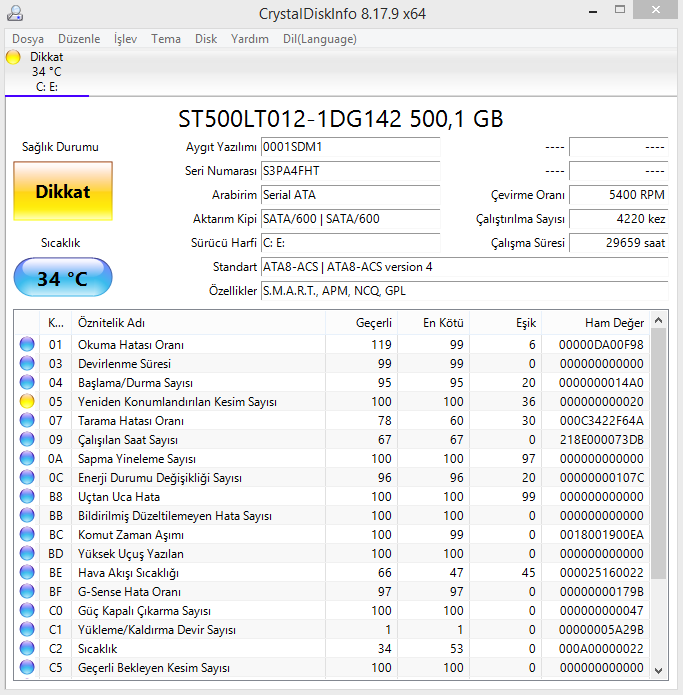The width and height of the screenshot is (683, 695).
Task: Click the blue orb beside Hava Akışı Sıcaklığı
Action: click(27, 572)
